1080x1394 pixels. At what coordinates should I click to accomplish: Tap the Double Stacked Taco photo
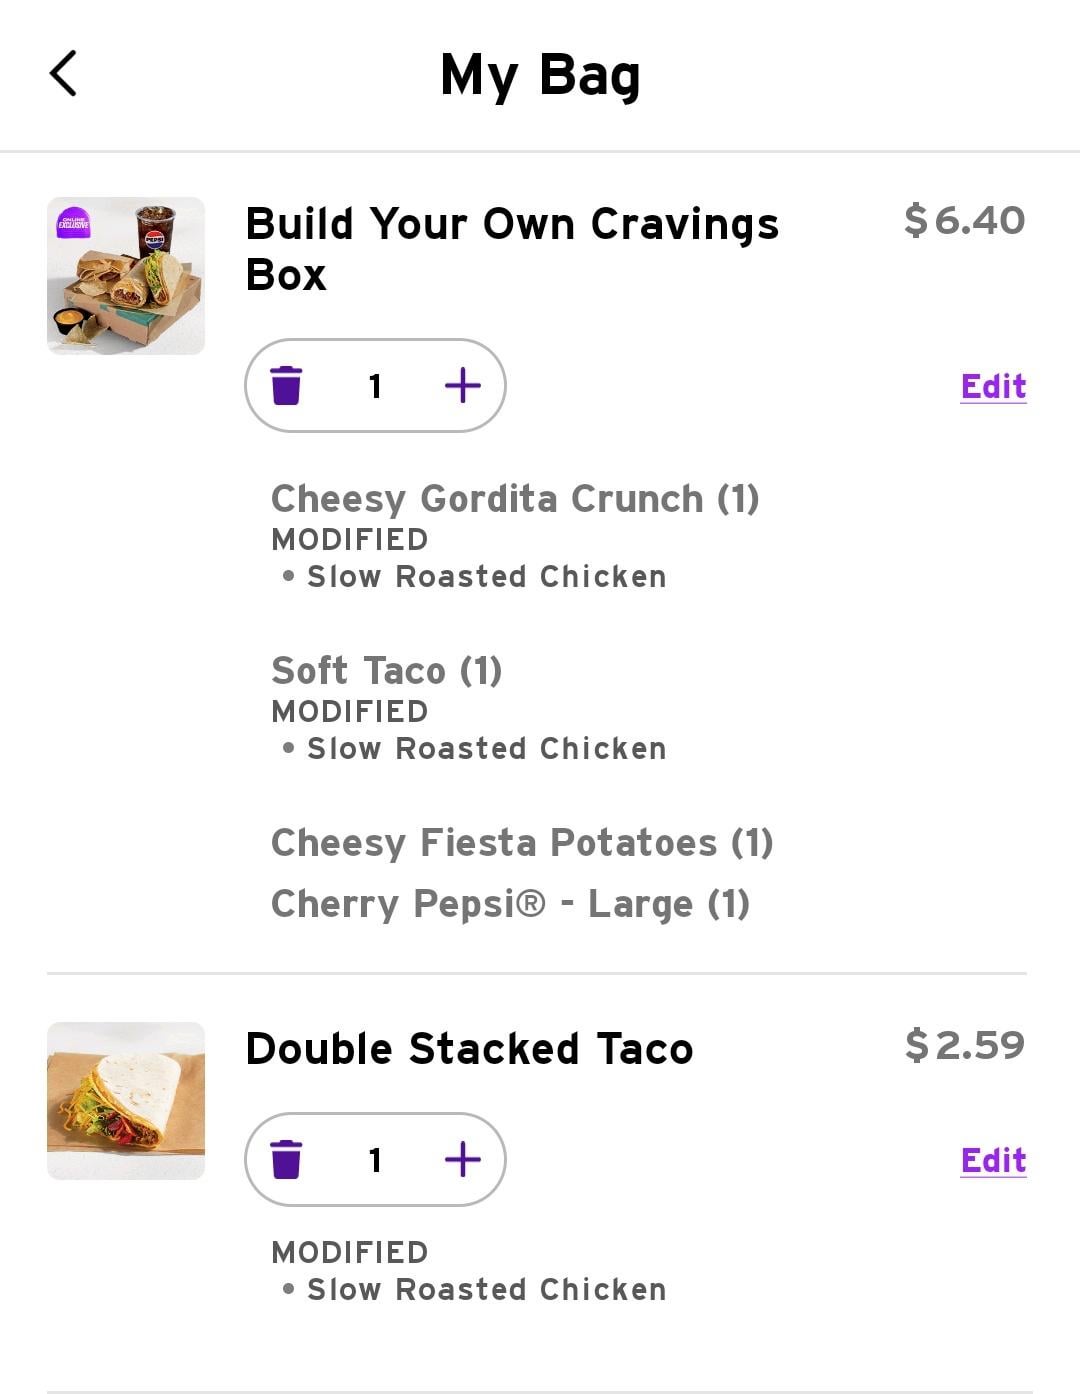coord(126,1101)
